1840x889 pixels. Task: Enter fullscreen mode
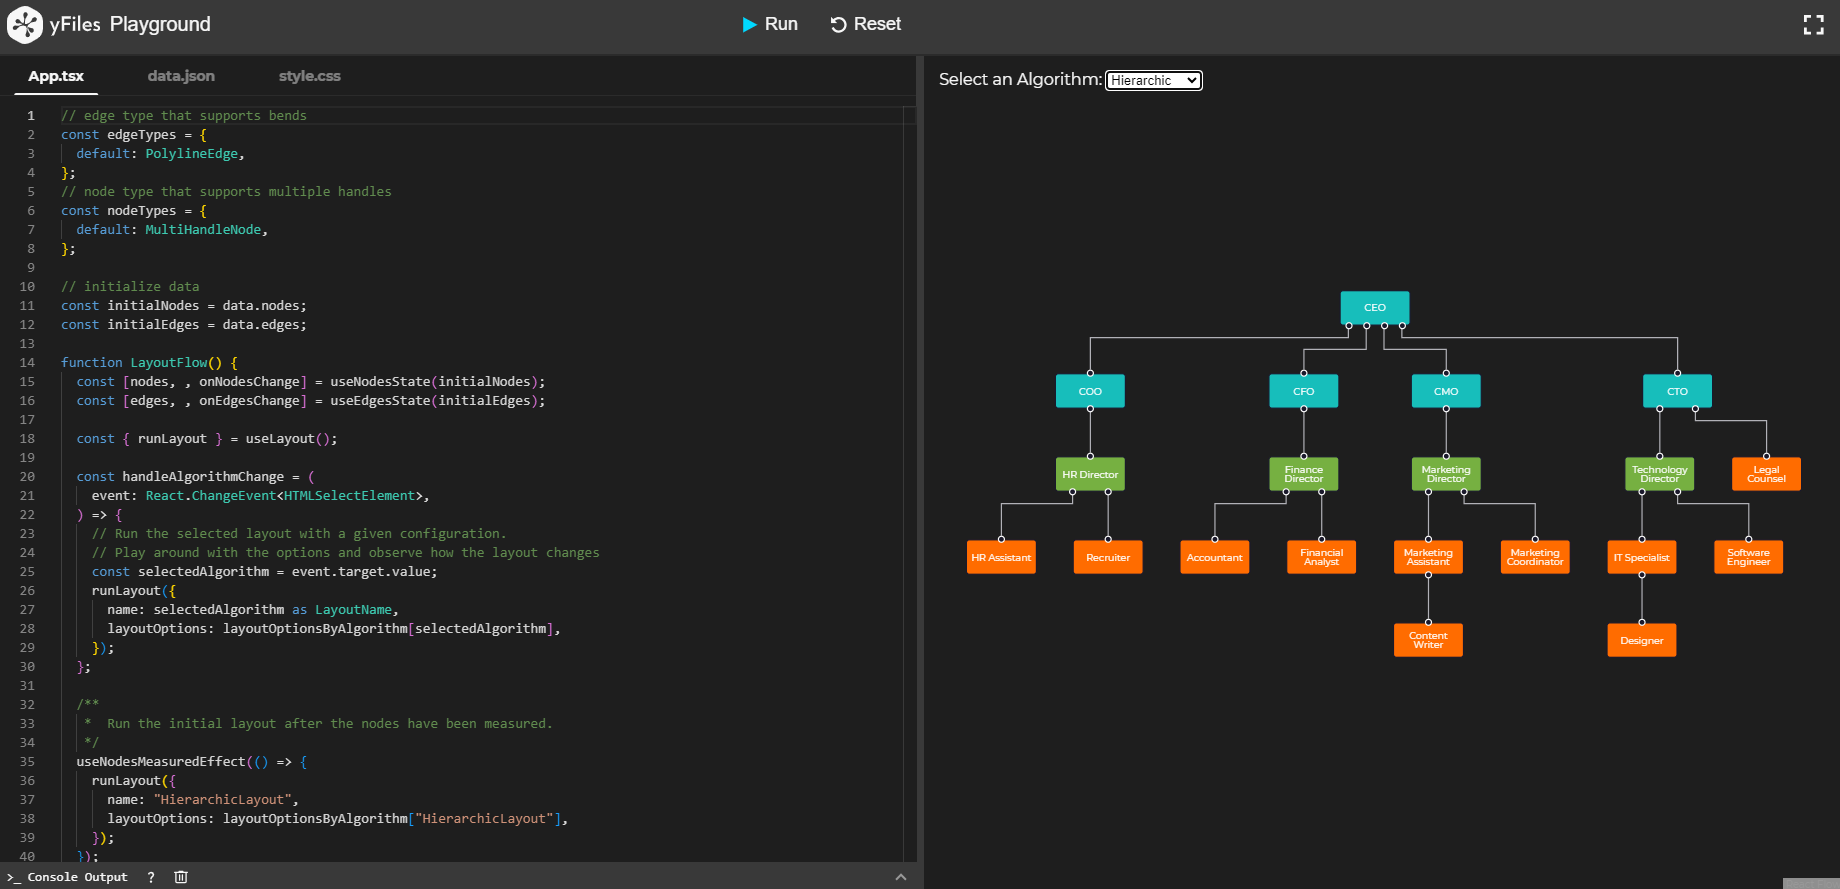tap(1813, 25)
